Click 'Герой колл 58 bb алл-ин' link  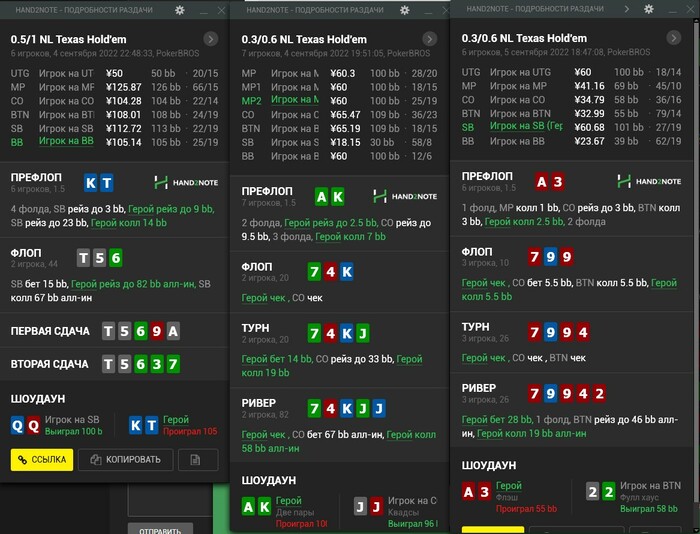tap(339, 442)
